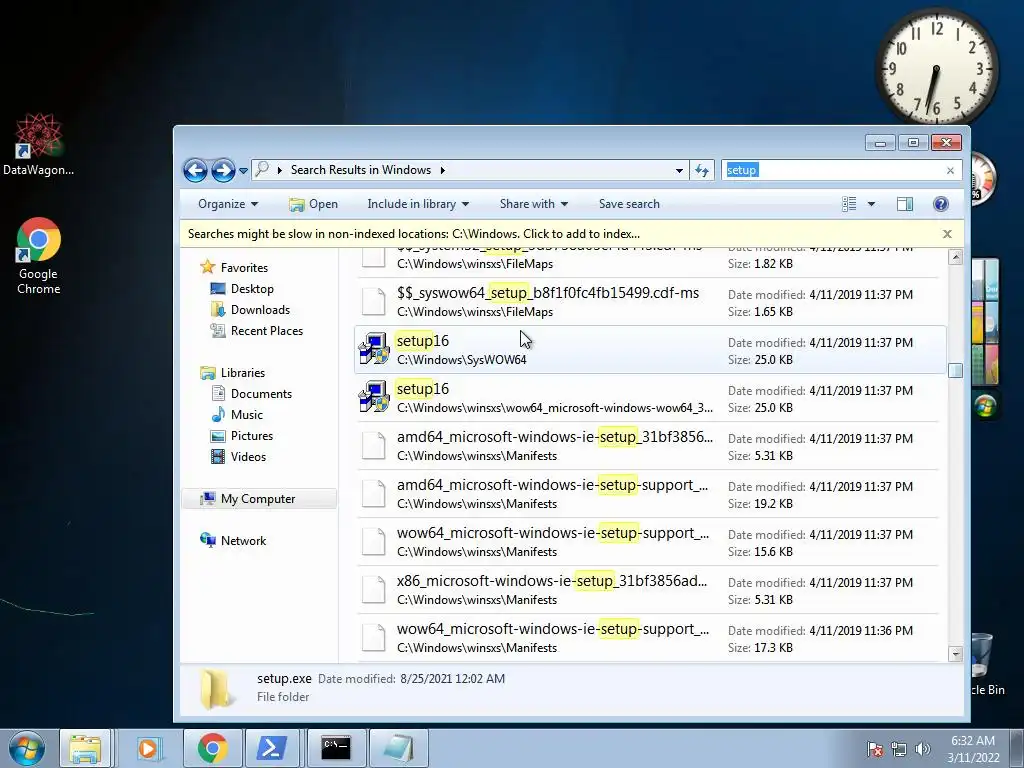Select Libraries in the navigation pane
This screenshot has height=768, width=1024.
click(242, 372)
